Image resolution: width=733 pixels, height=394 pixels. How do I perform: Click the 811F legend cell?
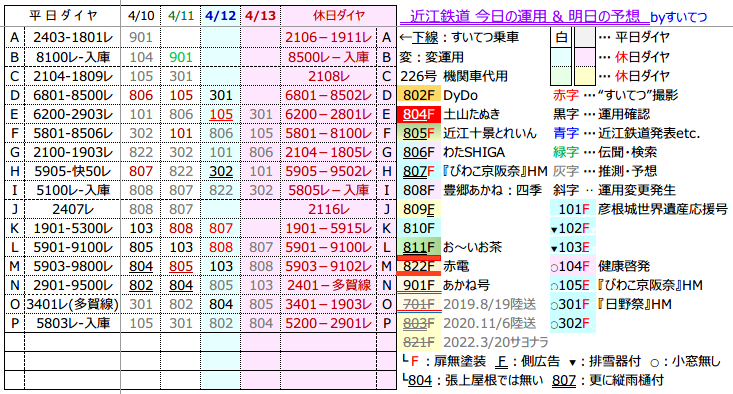(x=419, y=247)
